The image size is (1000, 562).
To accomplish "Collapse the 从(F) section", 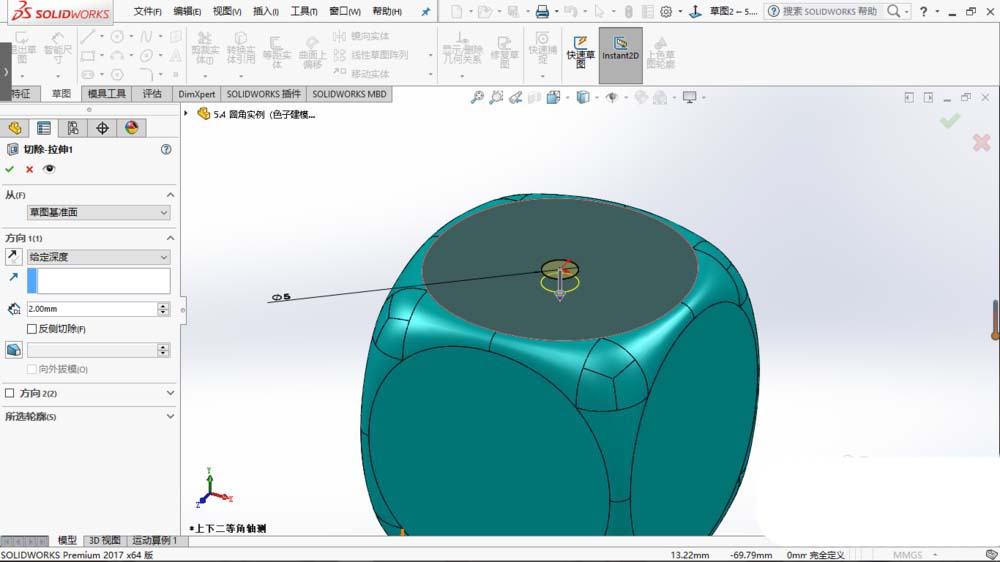I will [x=170, y=195].
